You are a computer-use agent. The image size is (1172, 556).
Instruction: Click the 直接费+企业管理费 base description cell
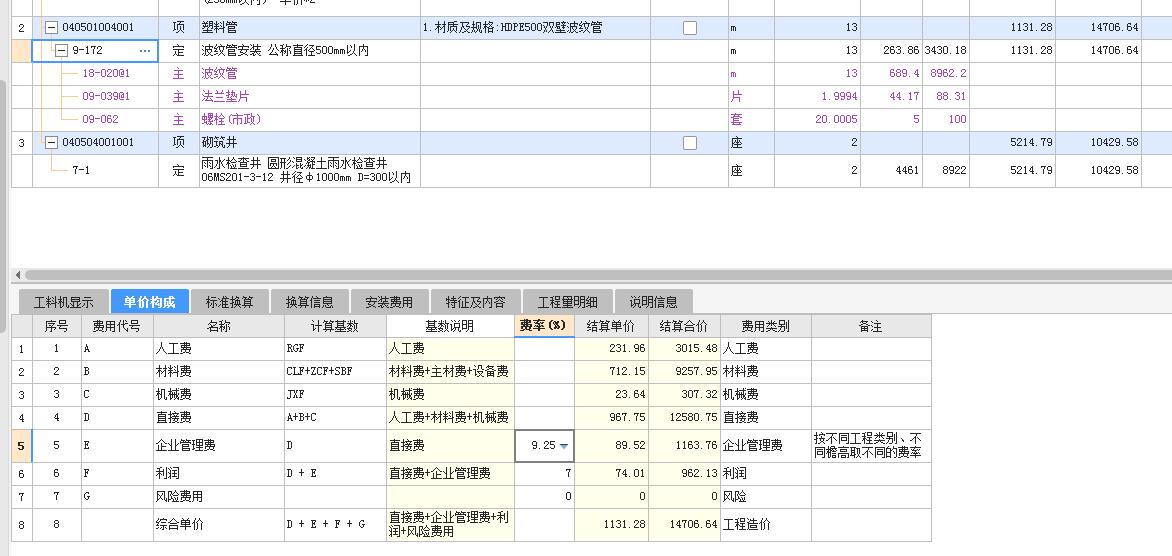(x=450, y=473)
